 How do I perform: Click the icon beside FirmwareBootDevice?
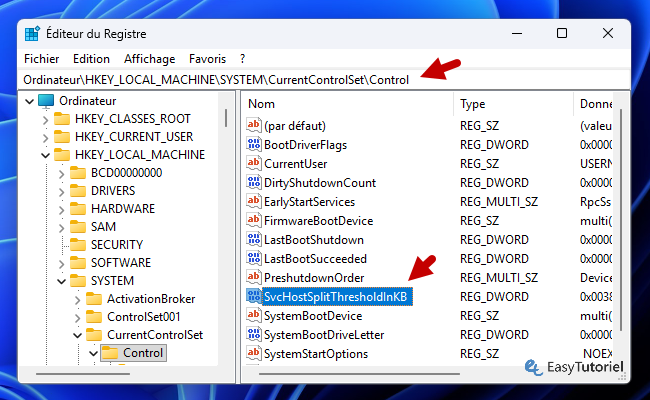tap(254, 221)
